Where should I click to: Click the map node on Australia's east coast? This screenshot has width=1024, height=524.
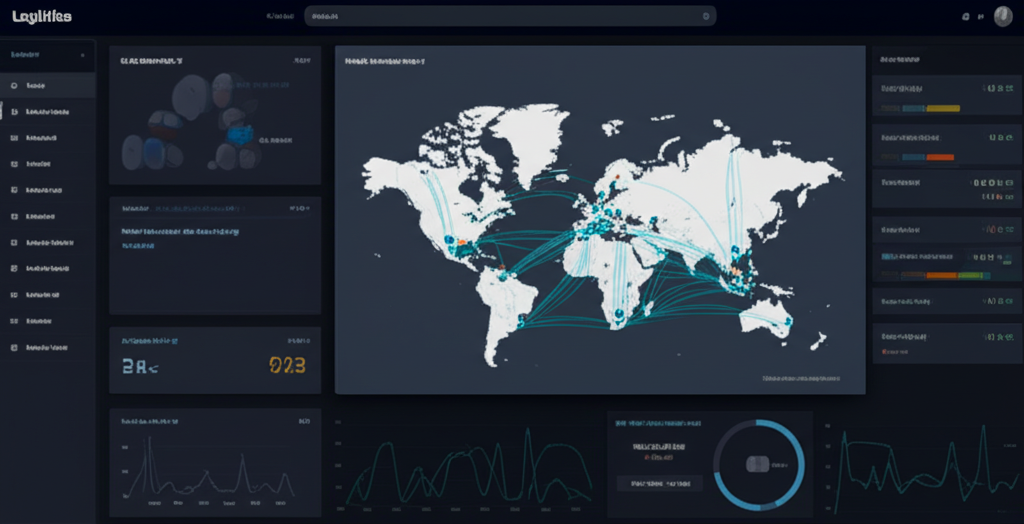click(788, 321)
